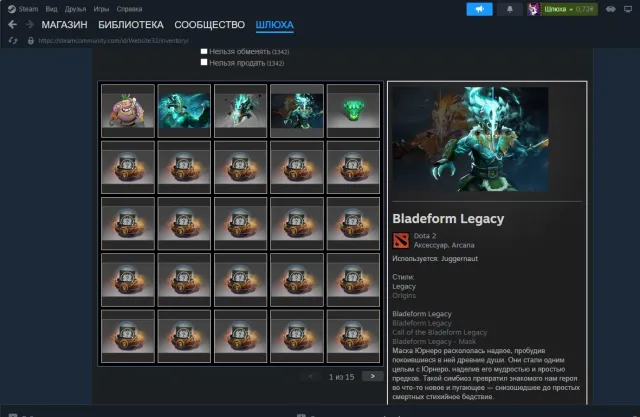Open the МАГАЗИН tab

64,25
